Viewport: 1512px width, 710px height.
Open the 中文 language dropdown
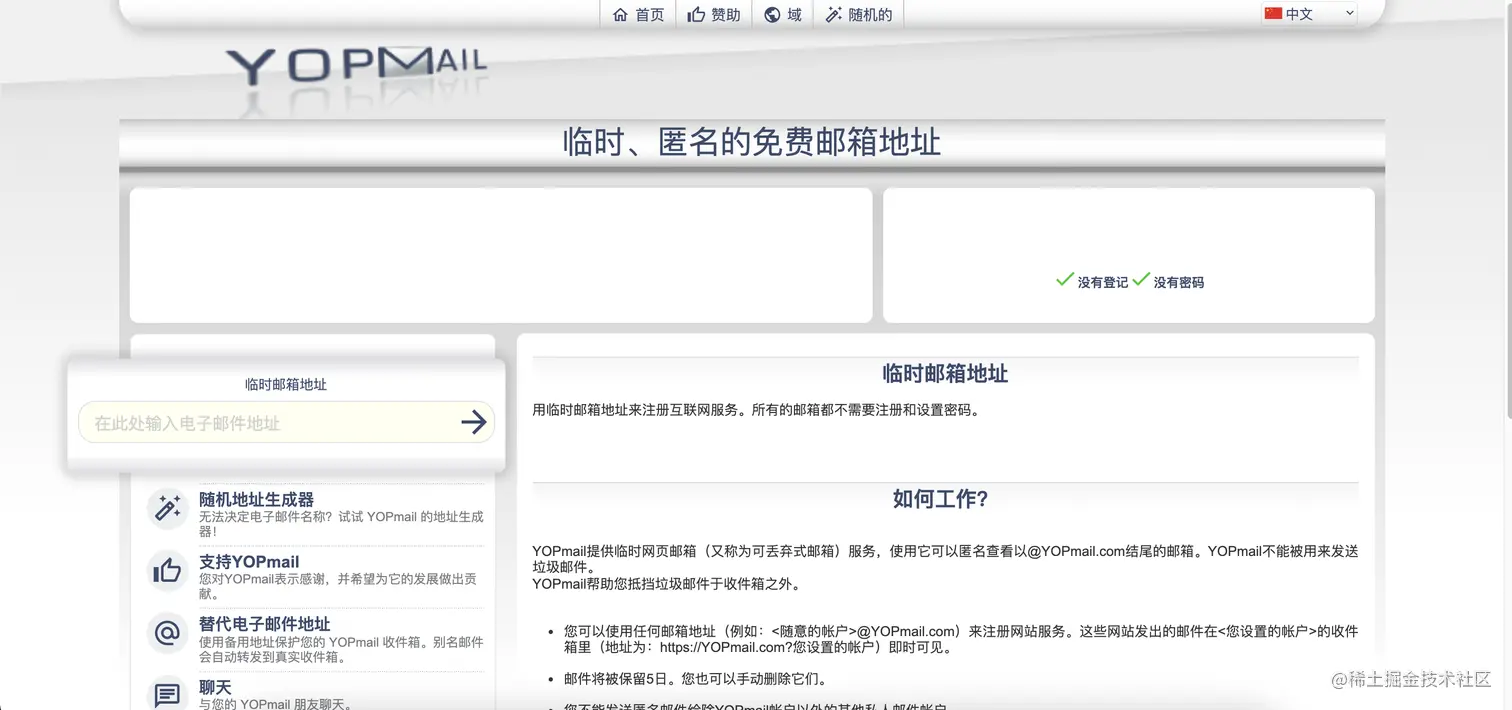pyautogui.click(x=1309, y=14)
